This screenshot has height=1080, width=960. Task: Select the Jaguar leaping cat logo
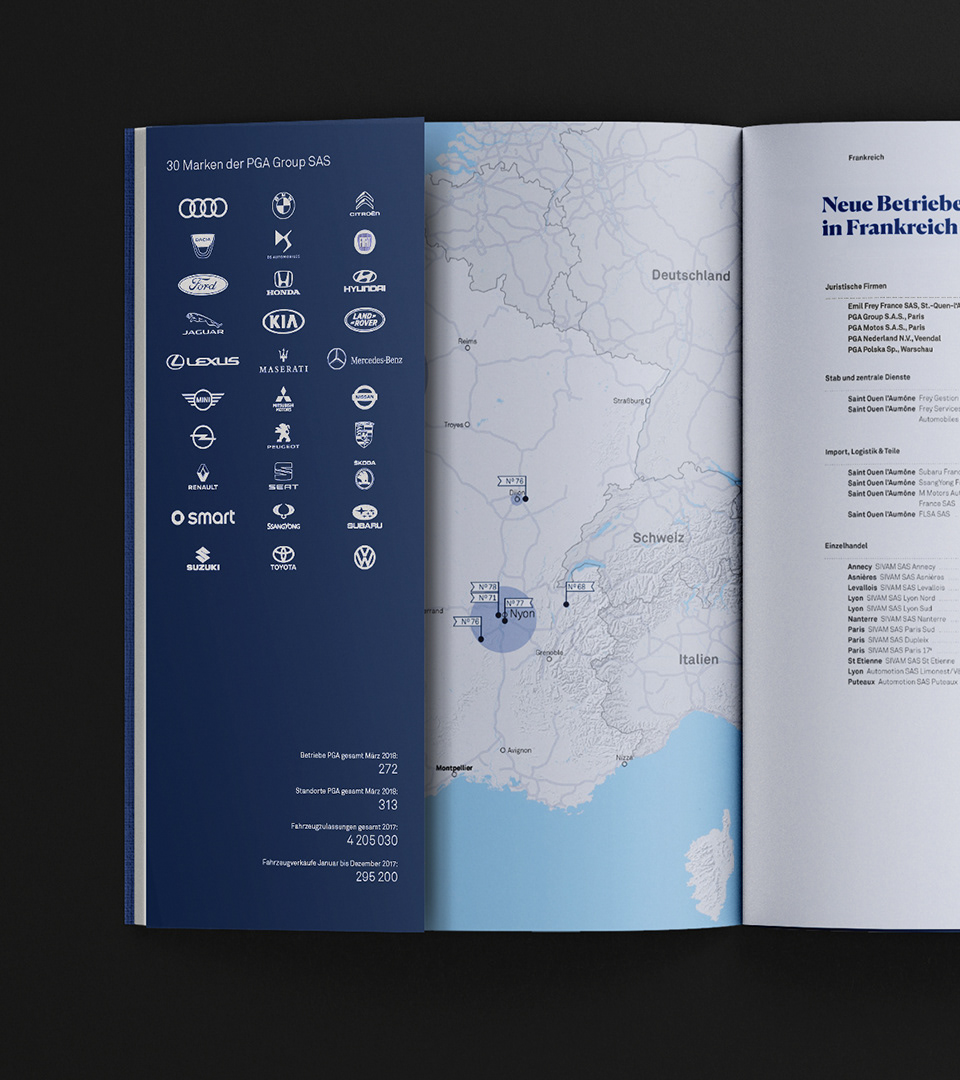click(x=203, y=323)
